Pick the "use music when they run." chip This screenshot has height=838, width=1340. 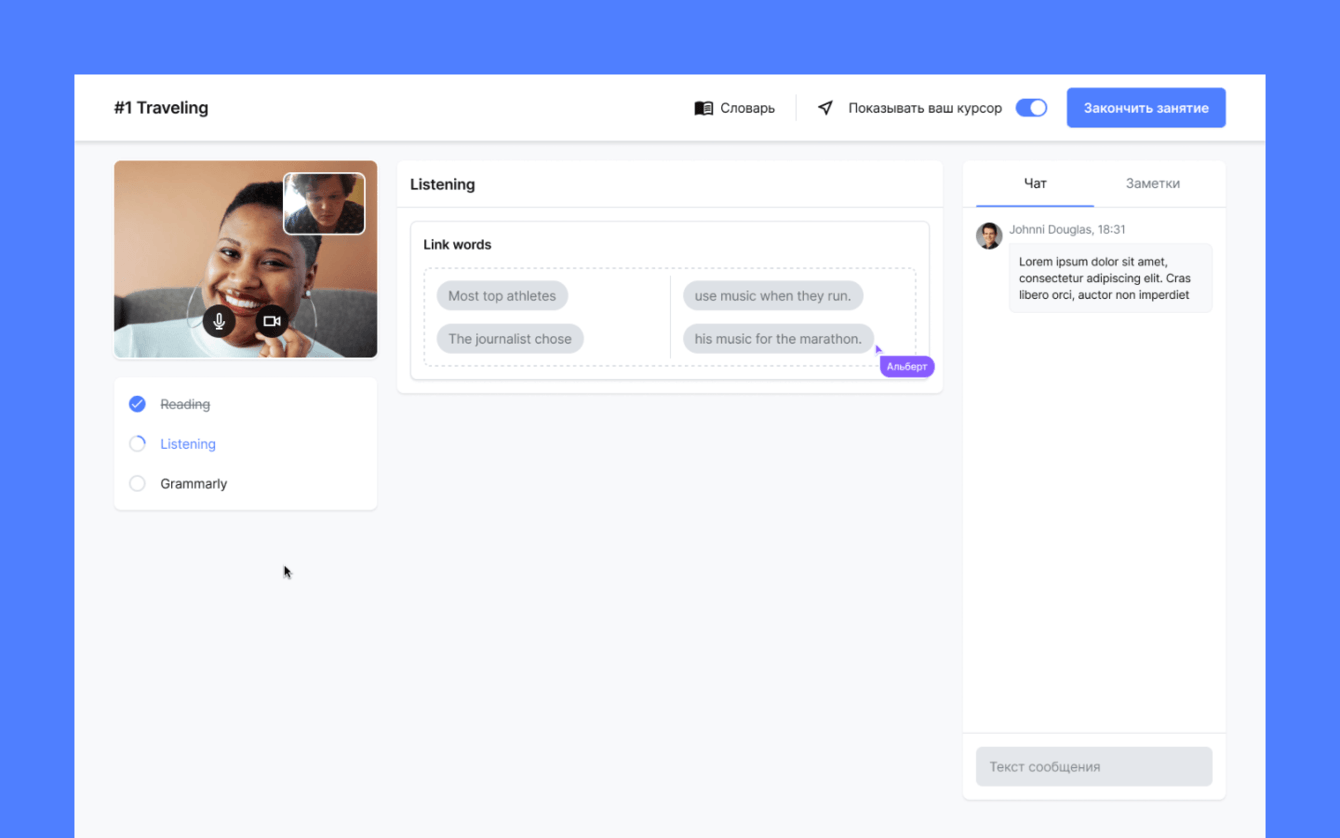coord(773,296)
